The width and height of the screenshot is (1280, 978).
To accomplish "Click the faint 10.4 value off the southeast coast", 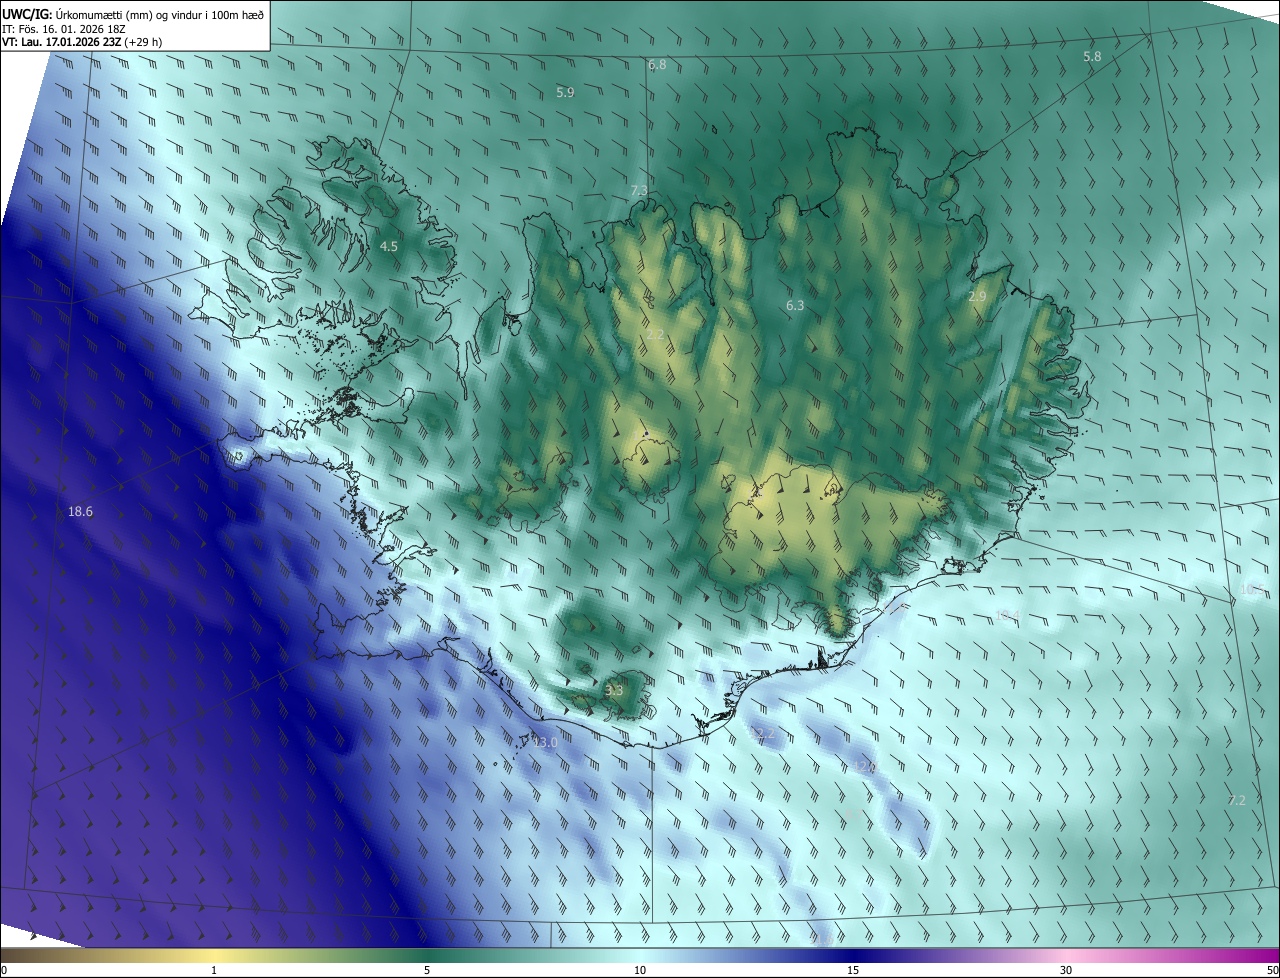I will click(1007, 615).
